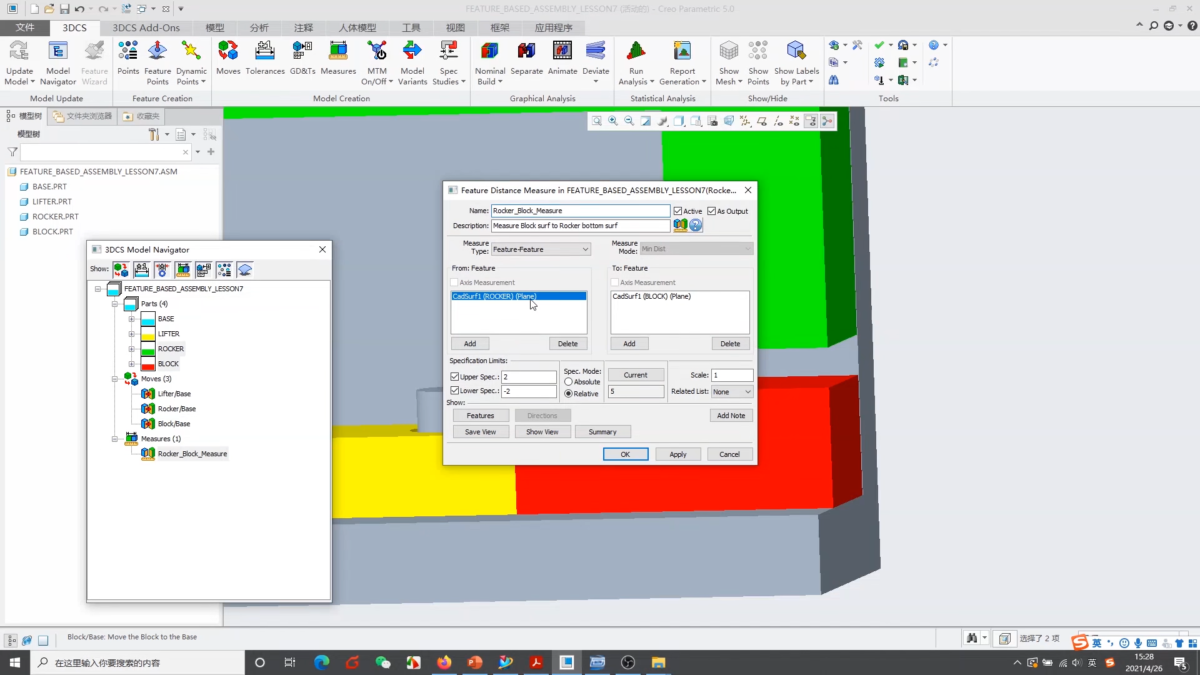Select ROCKER.PRT in the model tree
The width and height of the screenshot is (1200, 675).
coord(55,216)
